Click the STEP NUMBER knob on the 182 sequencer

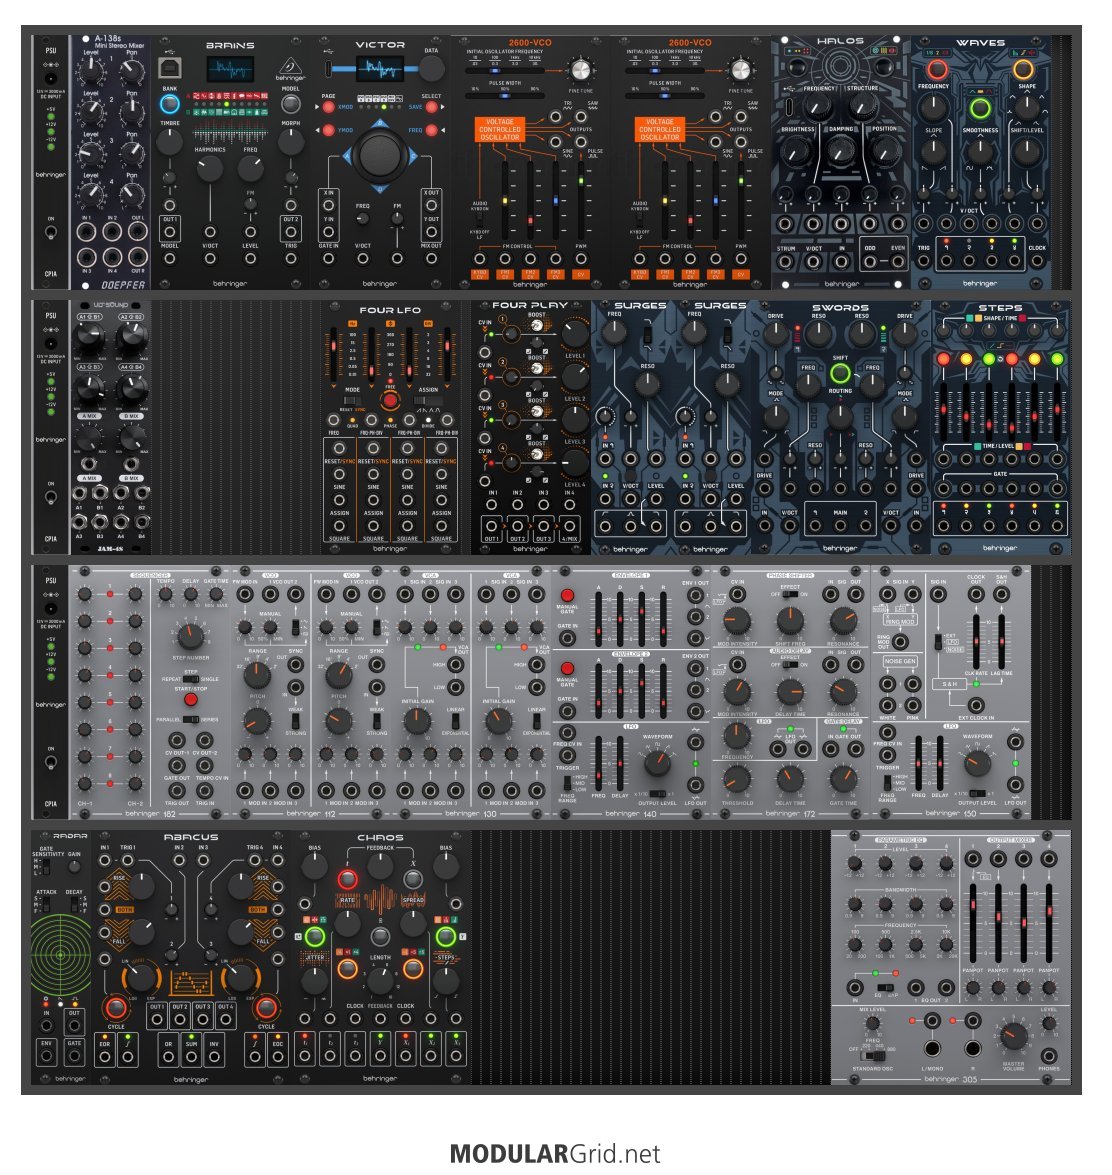190,636
